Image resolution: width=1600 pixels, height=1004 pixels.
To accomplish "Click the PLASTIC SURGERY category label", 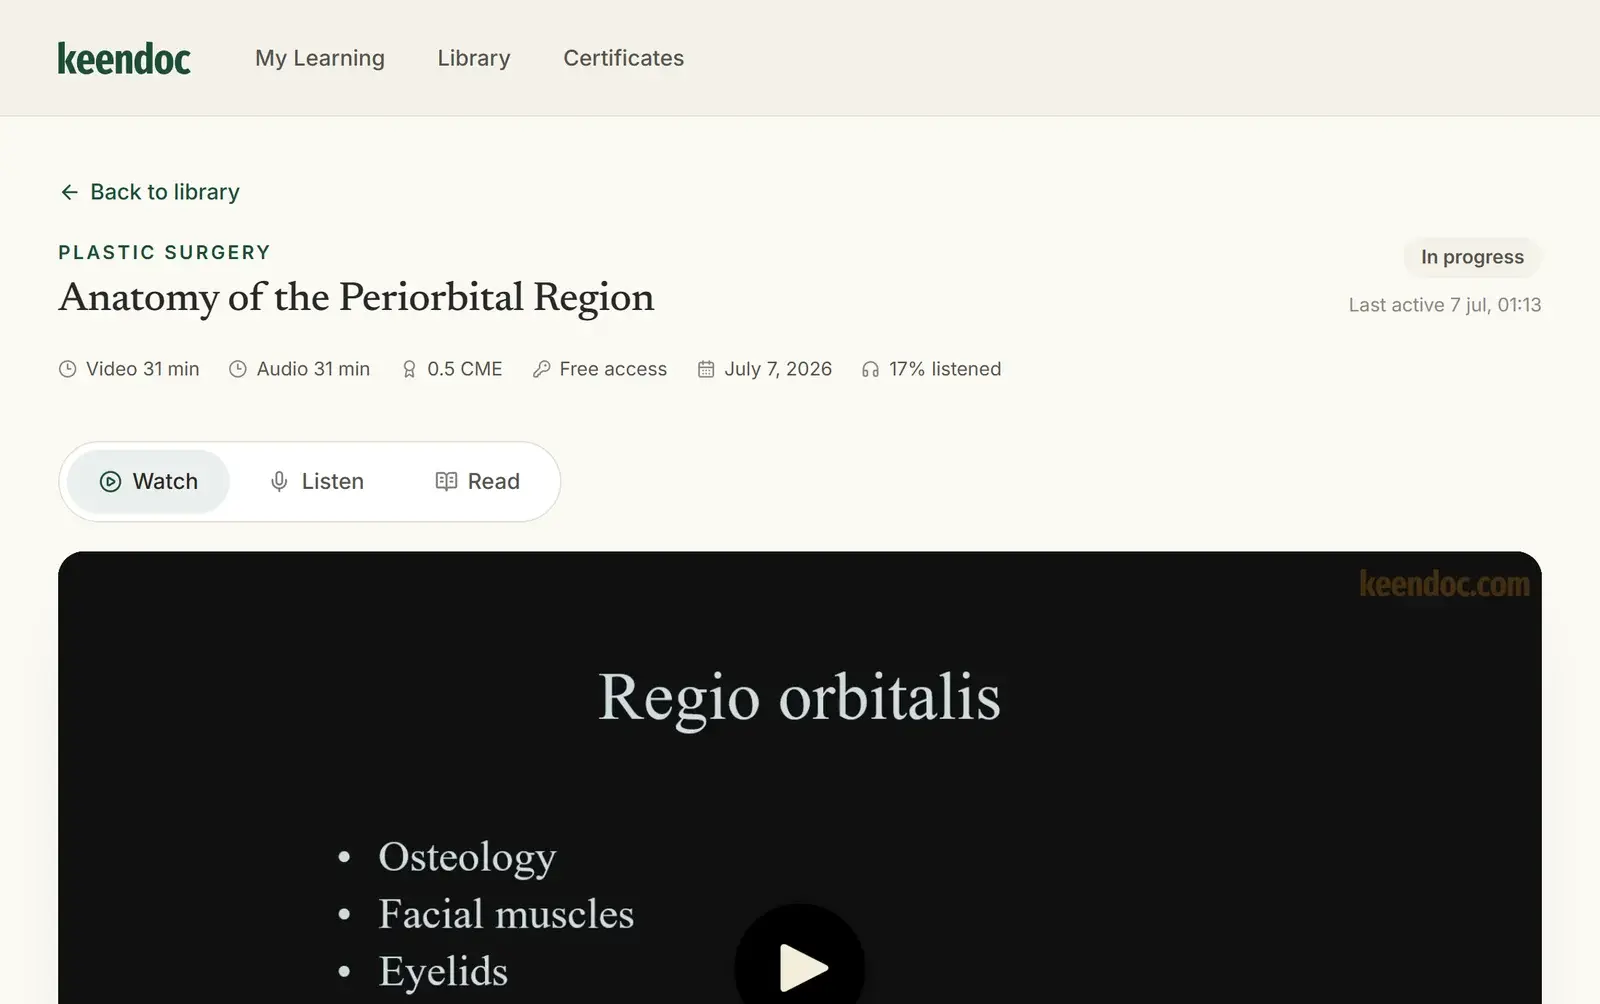I will pyautogui.click(x=165, y=252).
